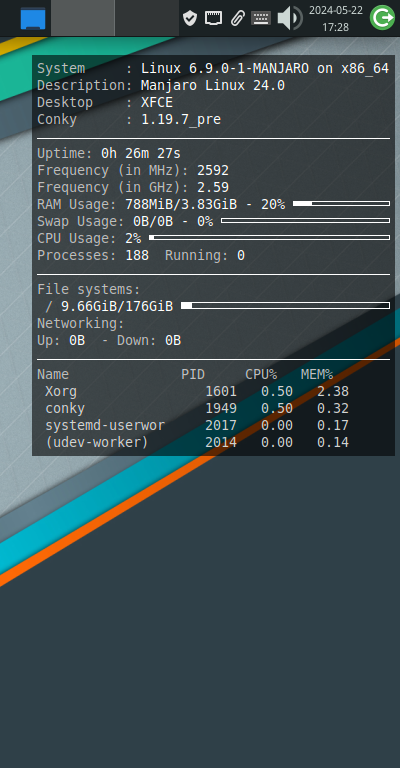Viewport: 400px width, 768px height.
Task: Click the Swap Usage progress bar
Action: tap(306, 220)
